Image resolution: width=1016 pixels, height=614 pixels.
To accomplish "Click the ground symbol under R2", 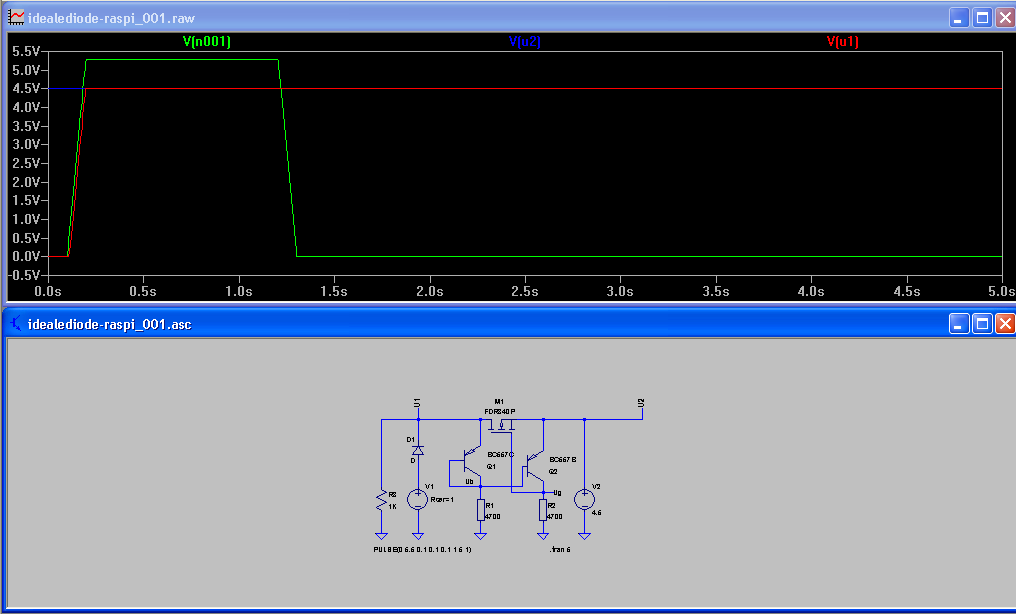I will tap(543, 536).
